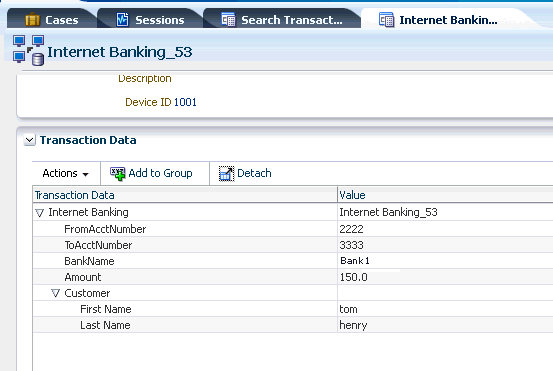Click the Device ID value 1001
The image size is (553, 371).
tap(185, 102)
